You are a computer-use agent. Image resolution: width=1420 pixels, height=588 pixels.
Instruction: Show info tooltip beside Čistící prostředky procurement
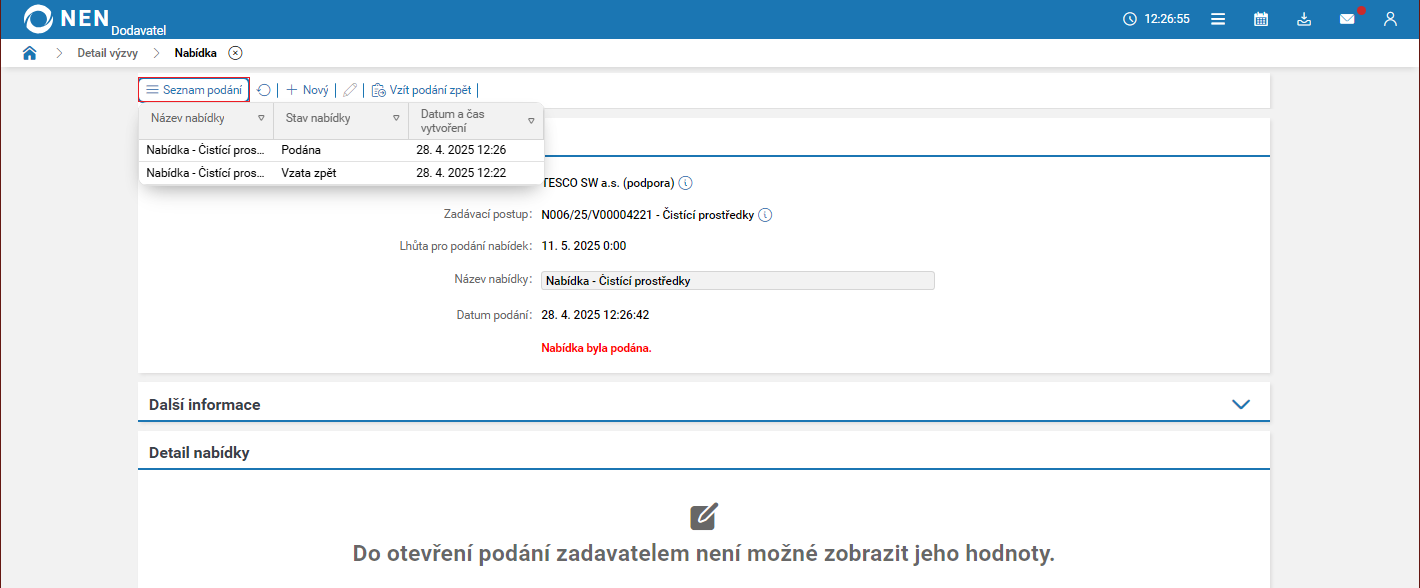[x=765, y=214]
